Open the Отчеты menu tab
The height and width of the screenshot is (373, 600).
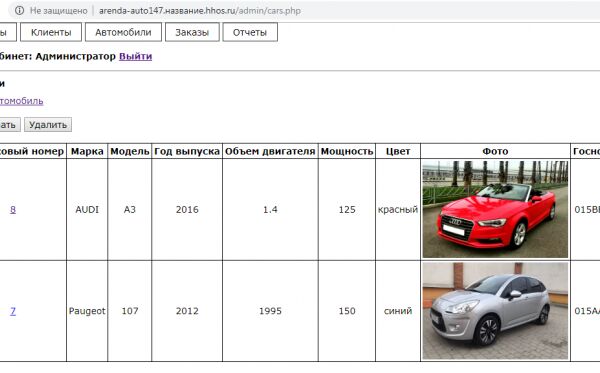pyautogui.click(x=250, y=32)
